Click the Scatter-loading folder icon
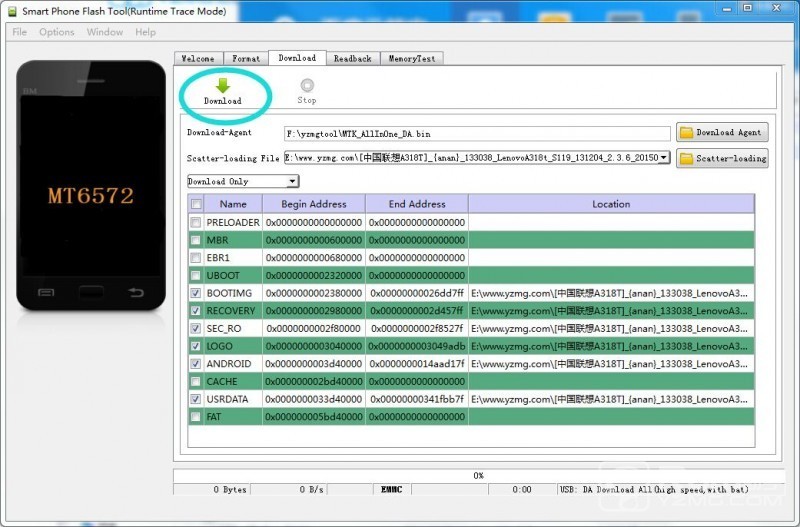 (x=687, y=158)
